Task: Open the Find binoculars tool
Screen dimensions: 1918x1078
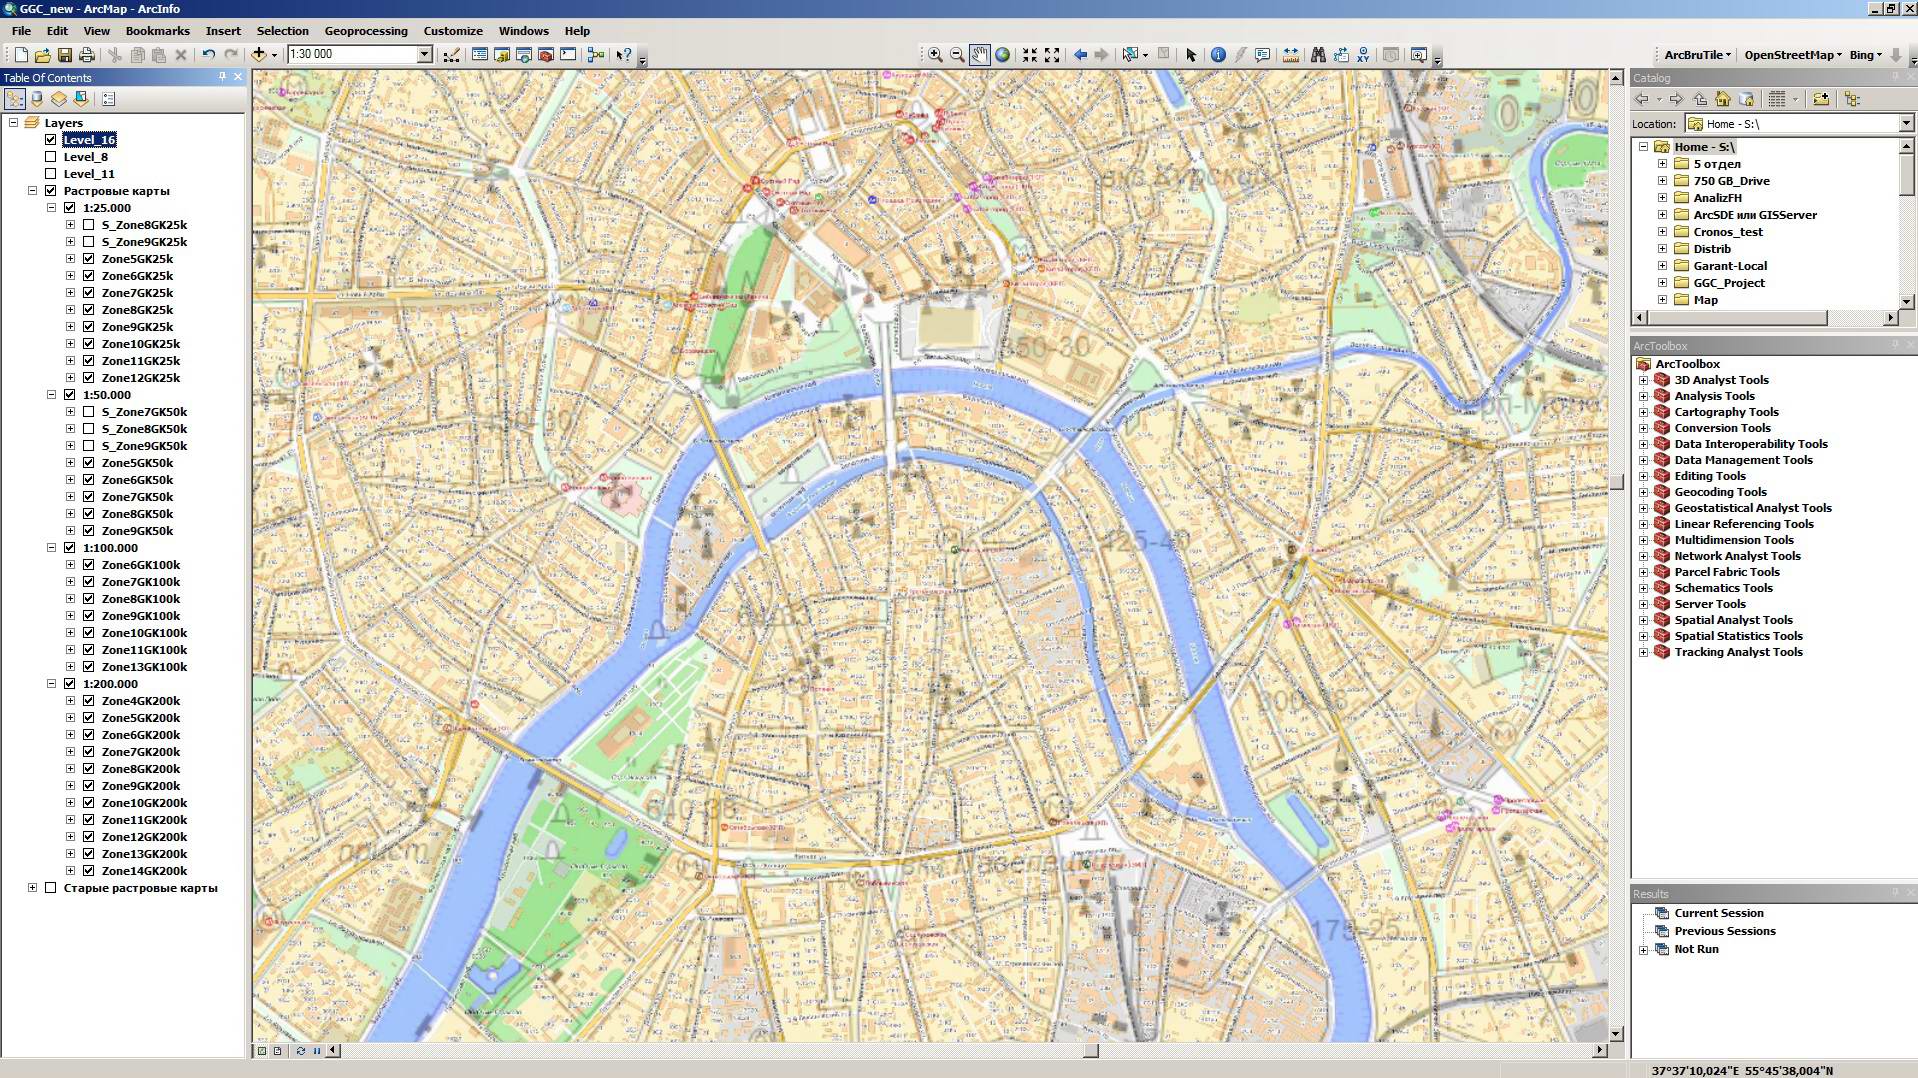Action: 1318,55
